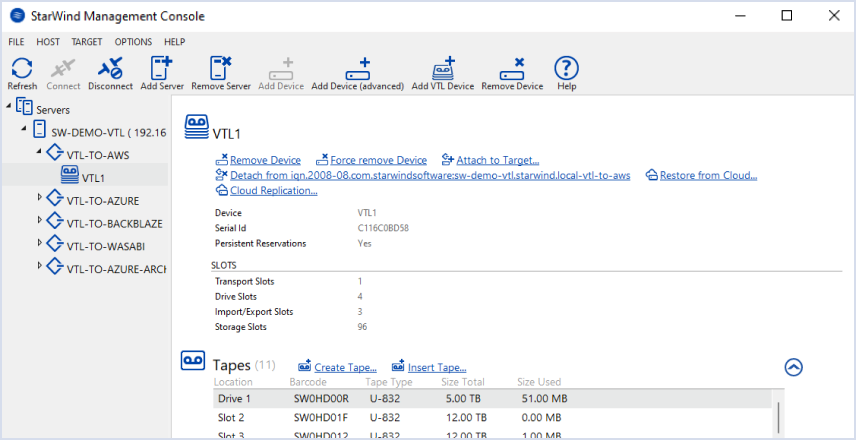Image resolution: width=856 pixels, height=440 pixels.
Task: Collapse the VTL-TO-AWS node
Action: pos(39,151)
